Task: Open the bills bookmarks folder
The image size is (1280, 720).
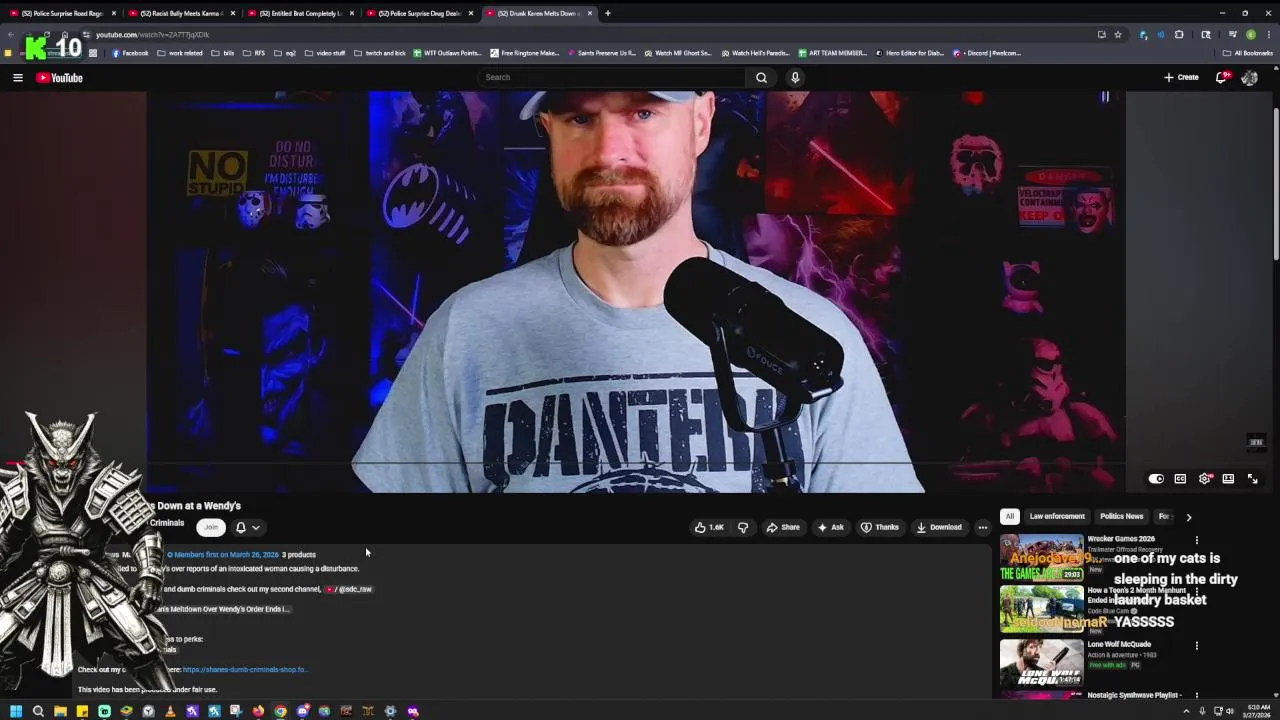Action: 222,53
